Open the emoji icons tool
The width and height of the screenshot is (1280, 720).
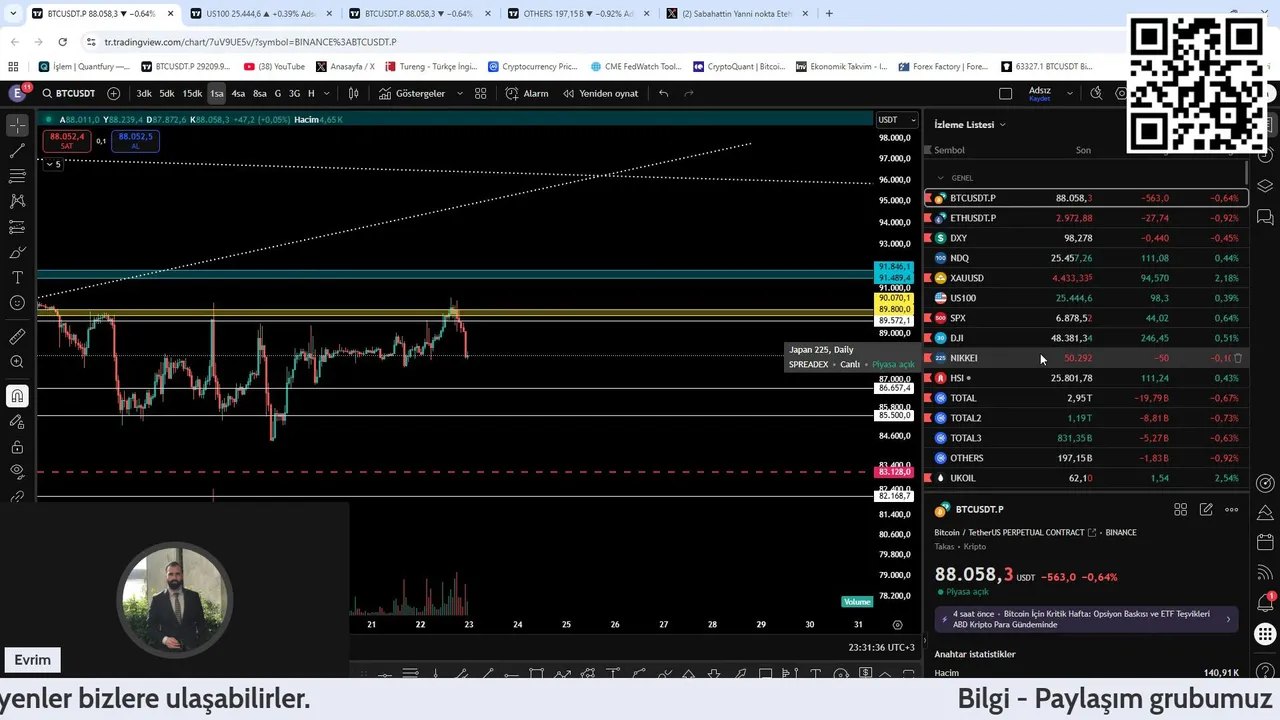click(17, 303)
